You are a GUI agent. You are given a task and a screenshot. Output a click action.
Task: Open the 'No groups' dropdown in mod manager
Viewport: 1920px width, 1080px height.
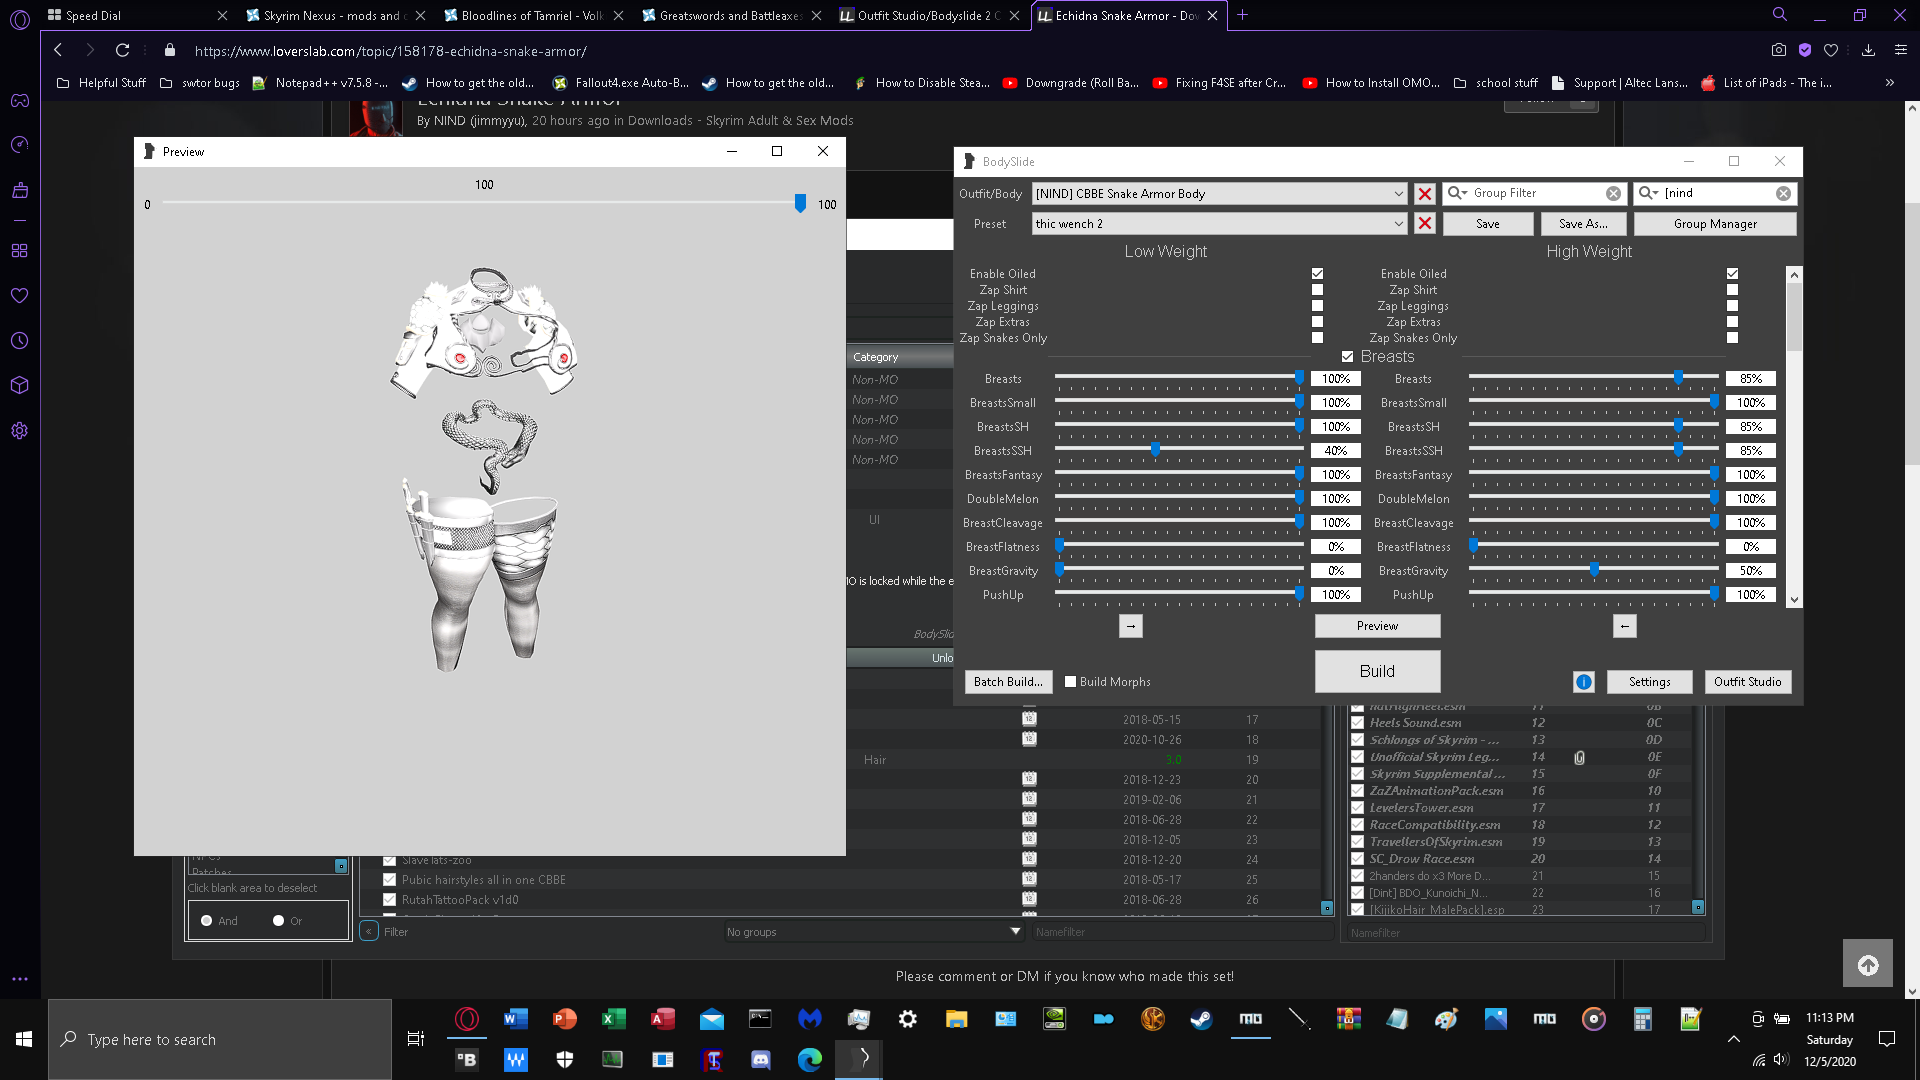coord(873,932)
